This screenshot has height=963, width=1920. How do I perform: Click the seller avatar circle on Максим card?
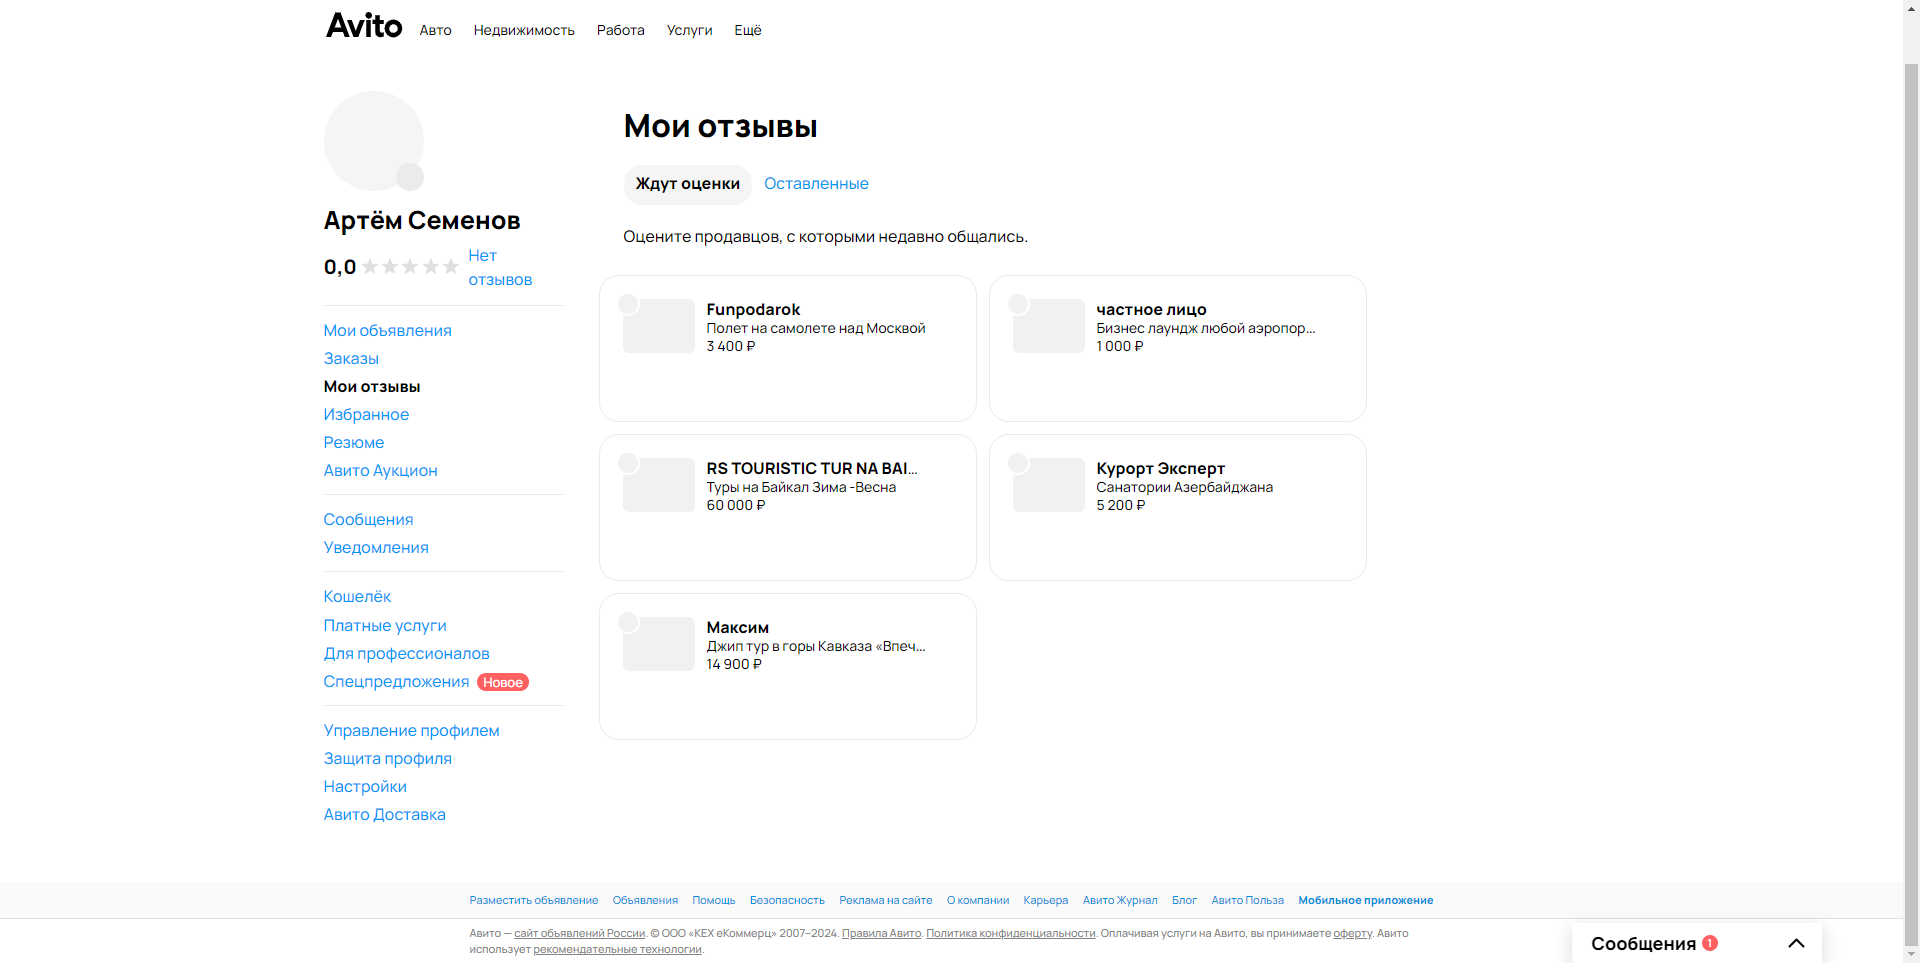click(628, 622)
